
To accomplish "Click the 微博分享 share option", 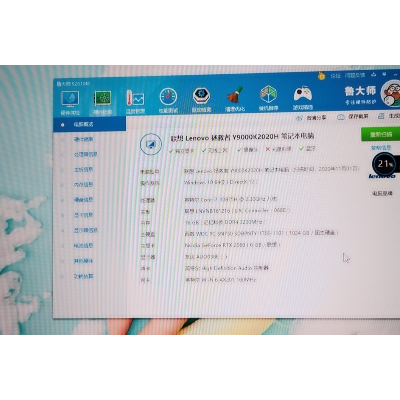I will pos(312,118).
